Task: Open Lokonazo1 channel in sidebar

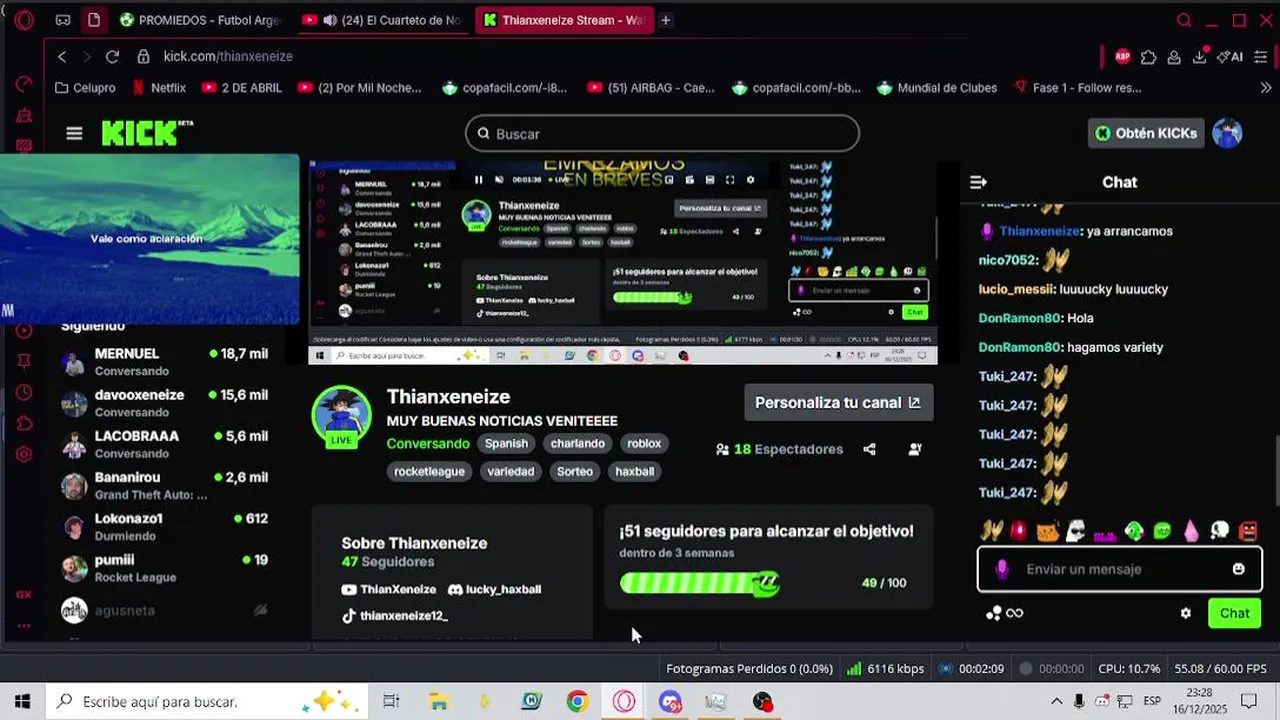Action: click(x=166, y=527)
